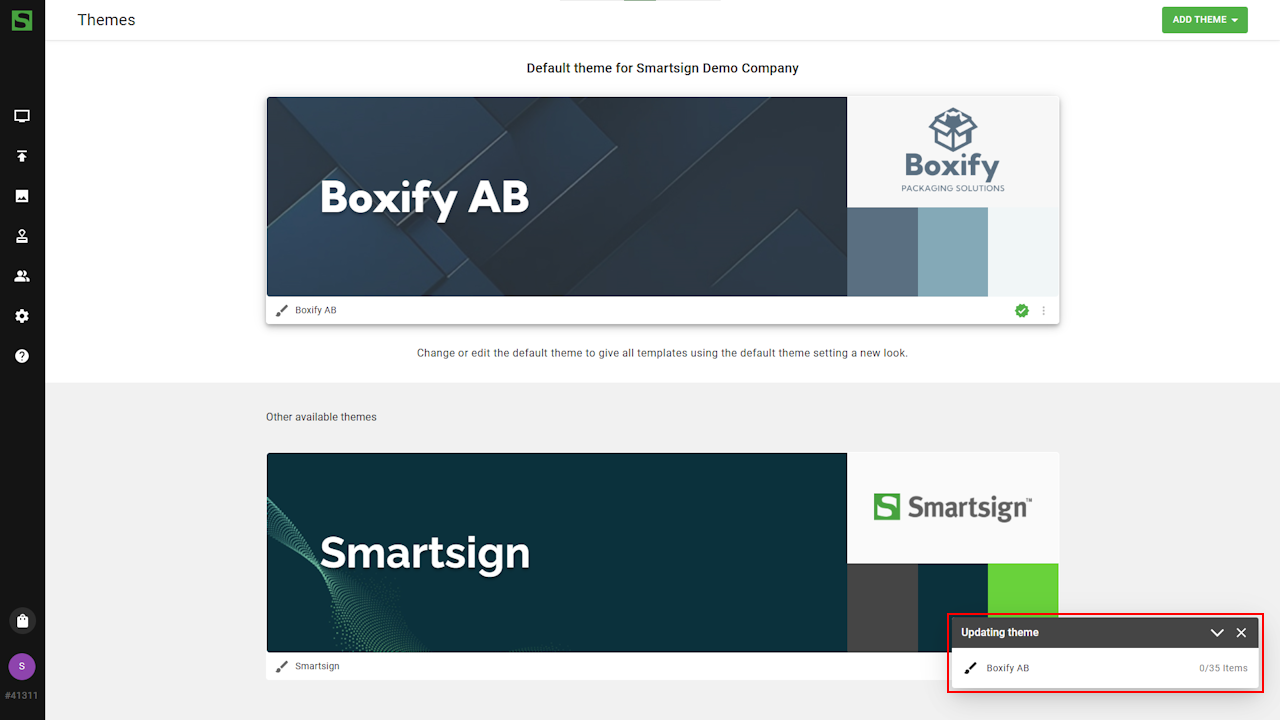
Task: Open the stamp-shaped icon in the sidebar
Action: click(x=22, y=236)
